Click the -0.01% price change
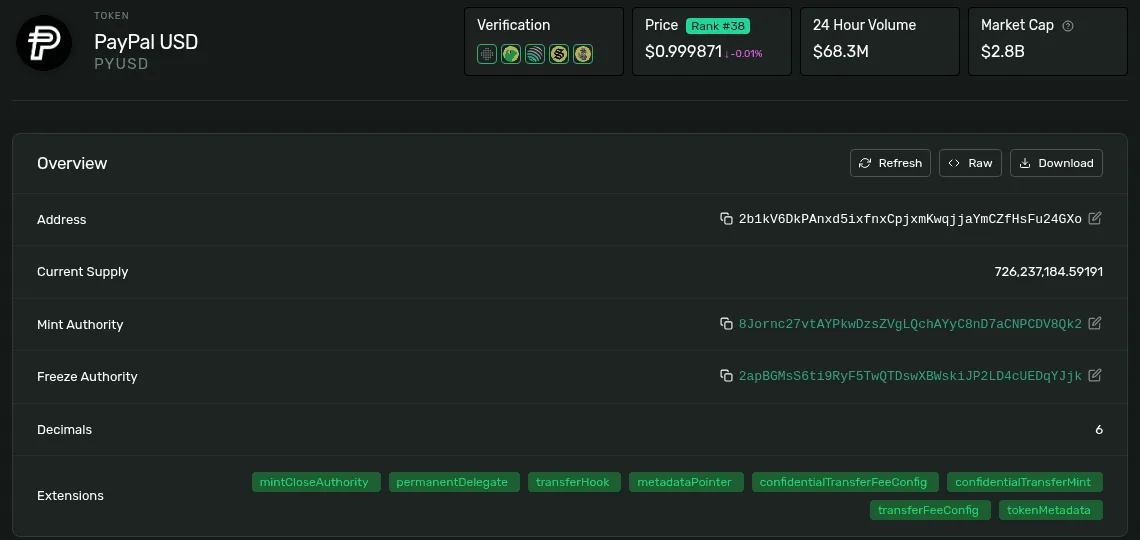 (743, 53)
